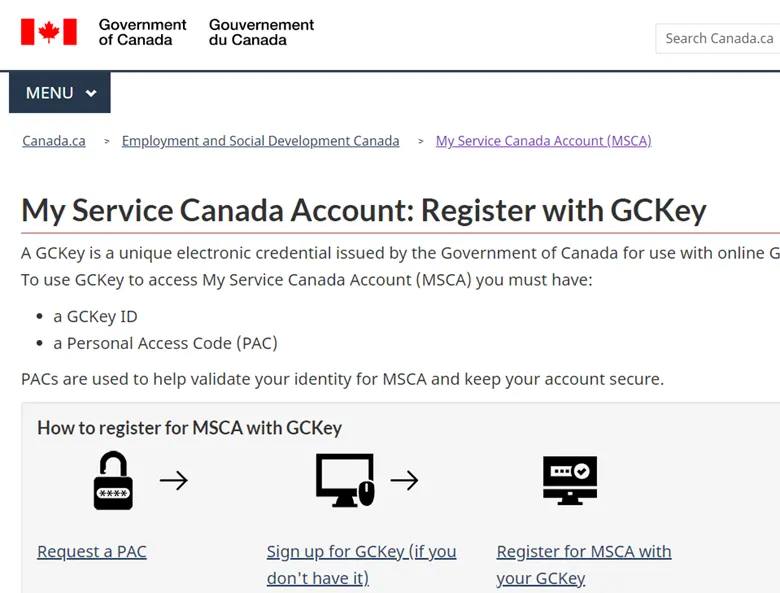Open Employment and Social Development Canada breadcrumb

click(x=260, y=141)
